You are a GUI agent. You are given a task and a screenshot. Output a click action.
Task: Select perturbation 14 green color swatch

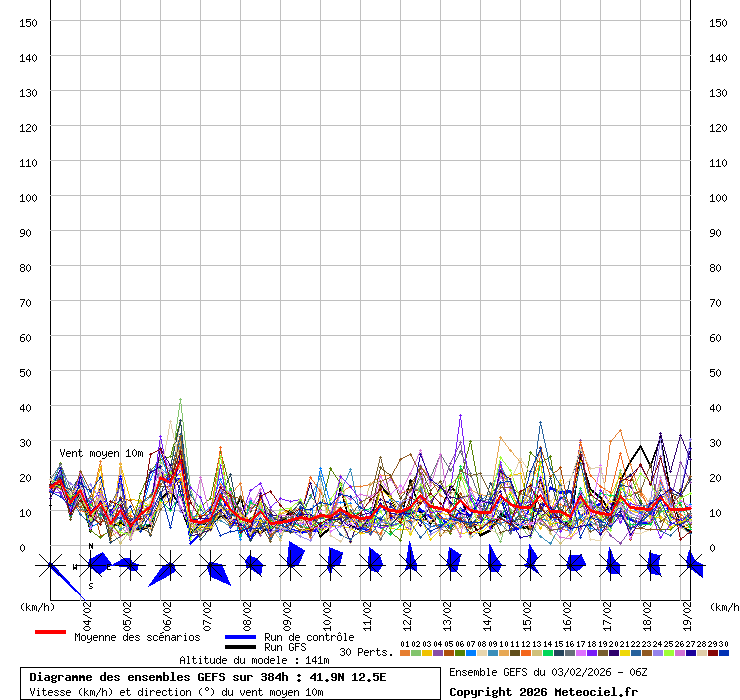pyautogui.click(x=547, y=653)
